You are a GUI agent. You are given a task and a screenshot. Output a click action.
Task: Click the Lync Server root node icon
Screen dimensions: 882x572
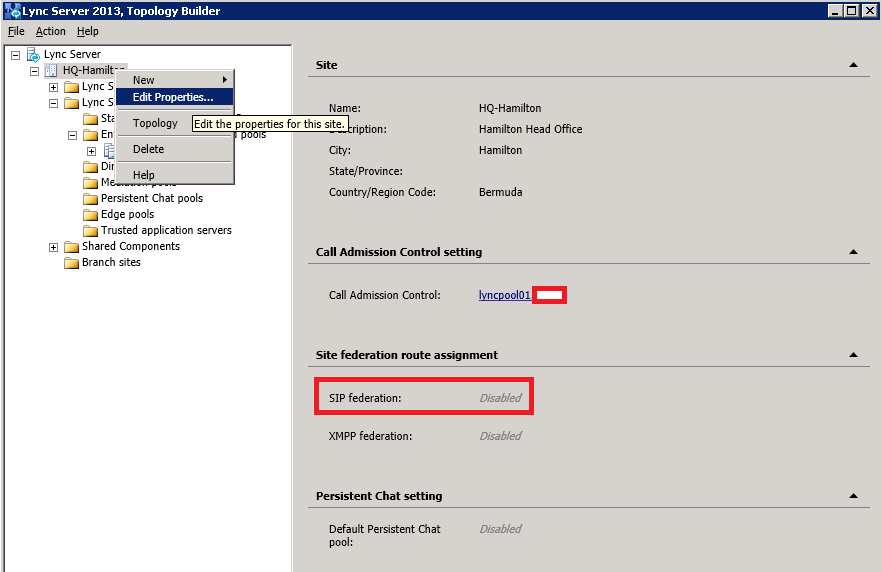33,54
